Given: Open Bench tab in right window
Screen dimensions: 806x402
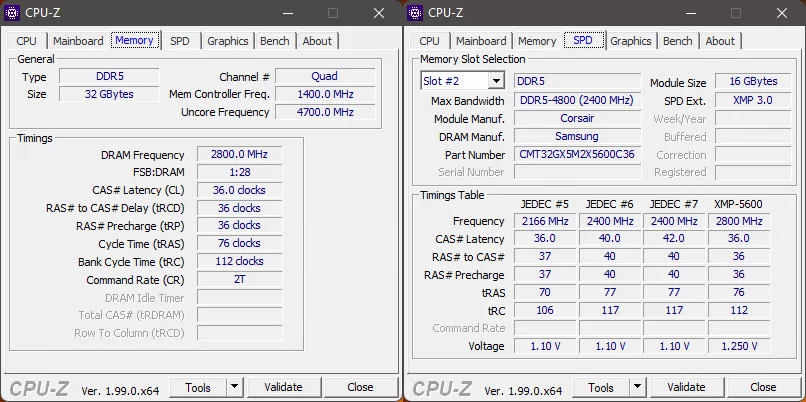Looking at the screenshot, I should (677, 41).
